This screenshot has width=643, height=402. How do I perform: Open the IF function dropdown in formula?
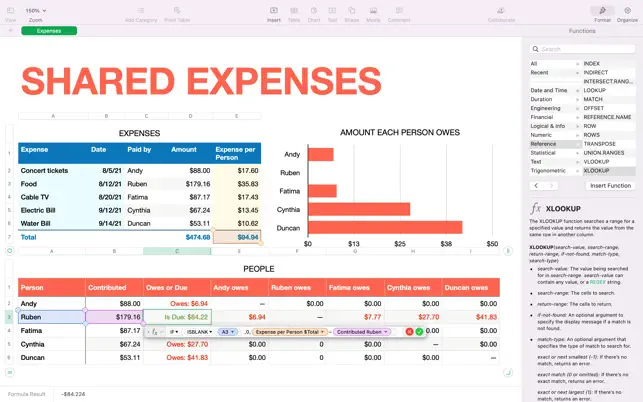tap(174, 332)
